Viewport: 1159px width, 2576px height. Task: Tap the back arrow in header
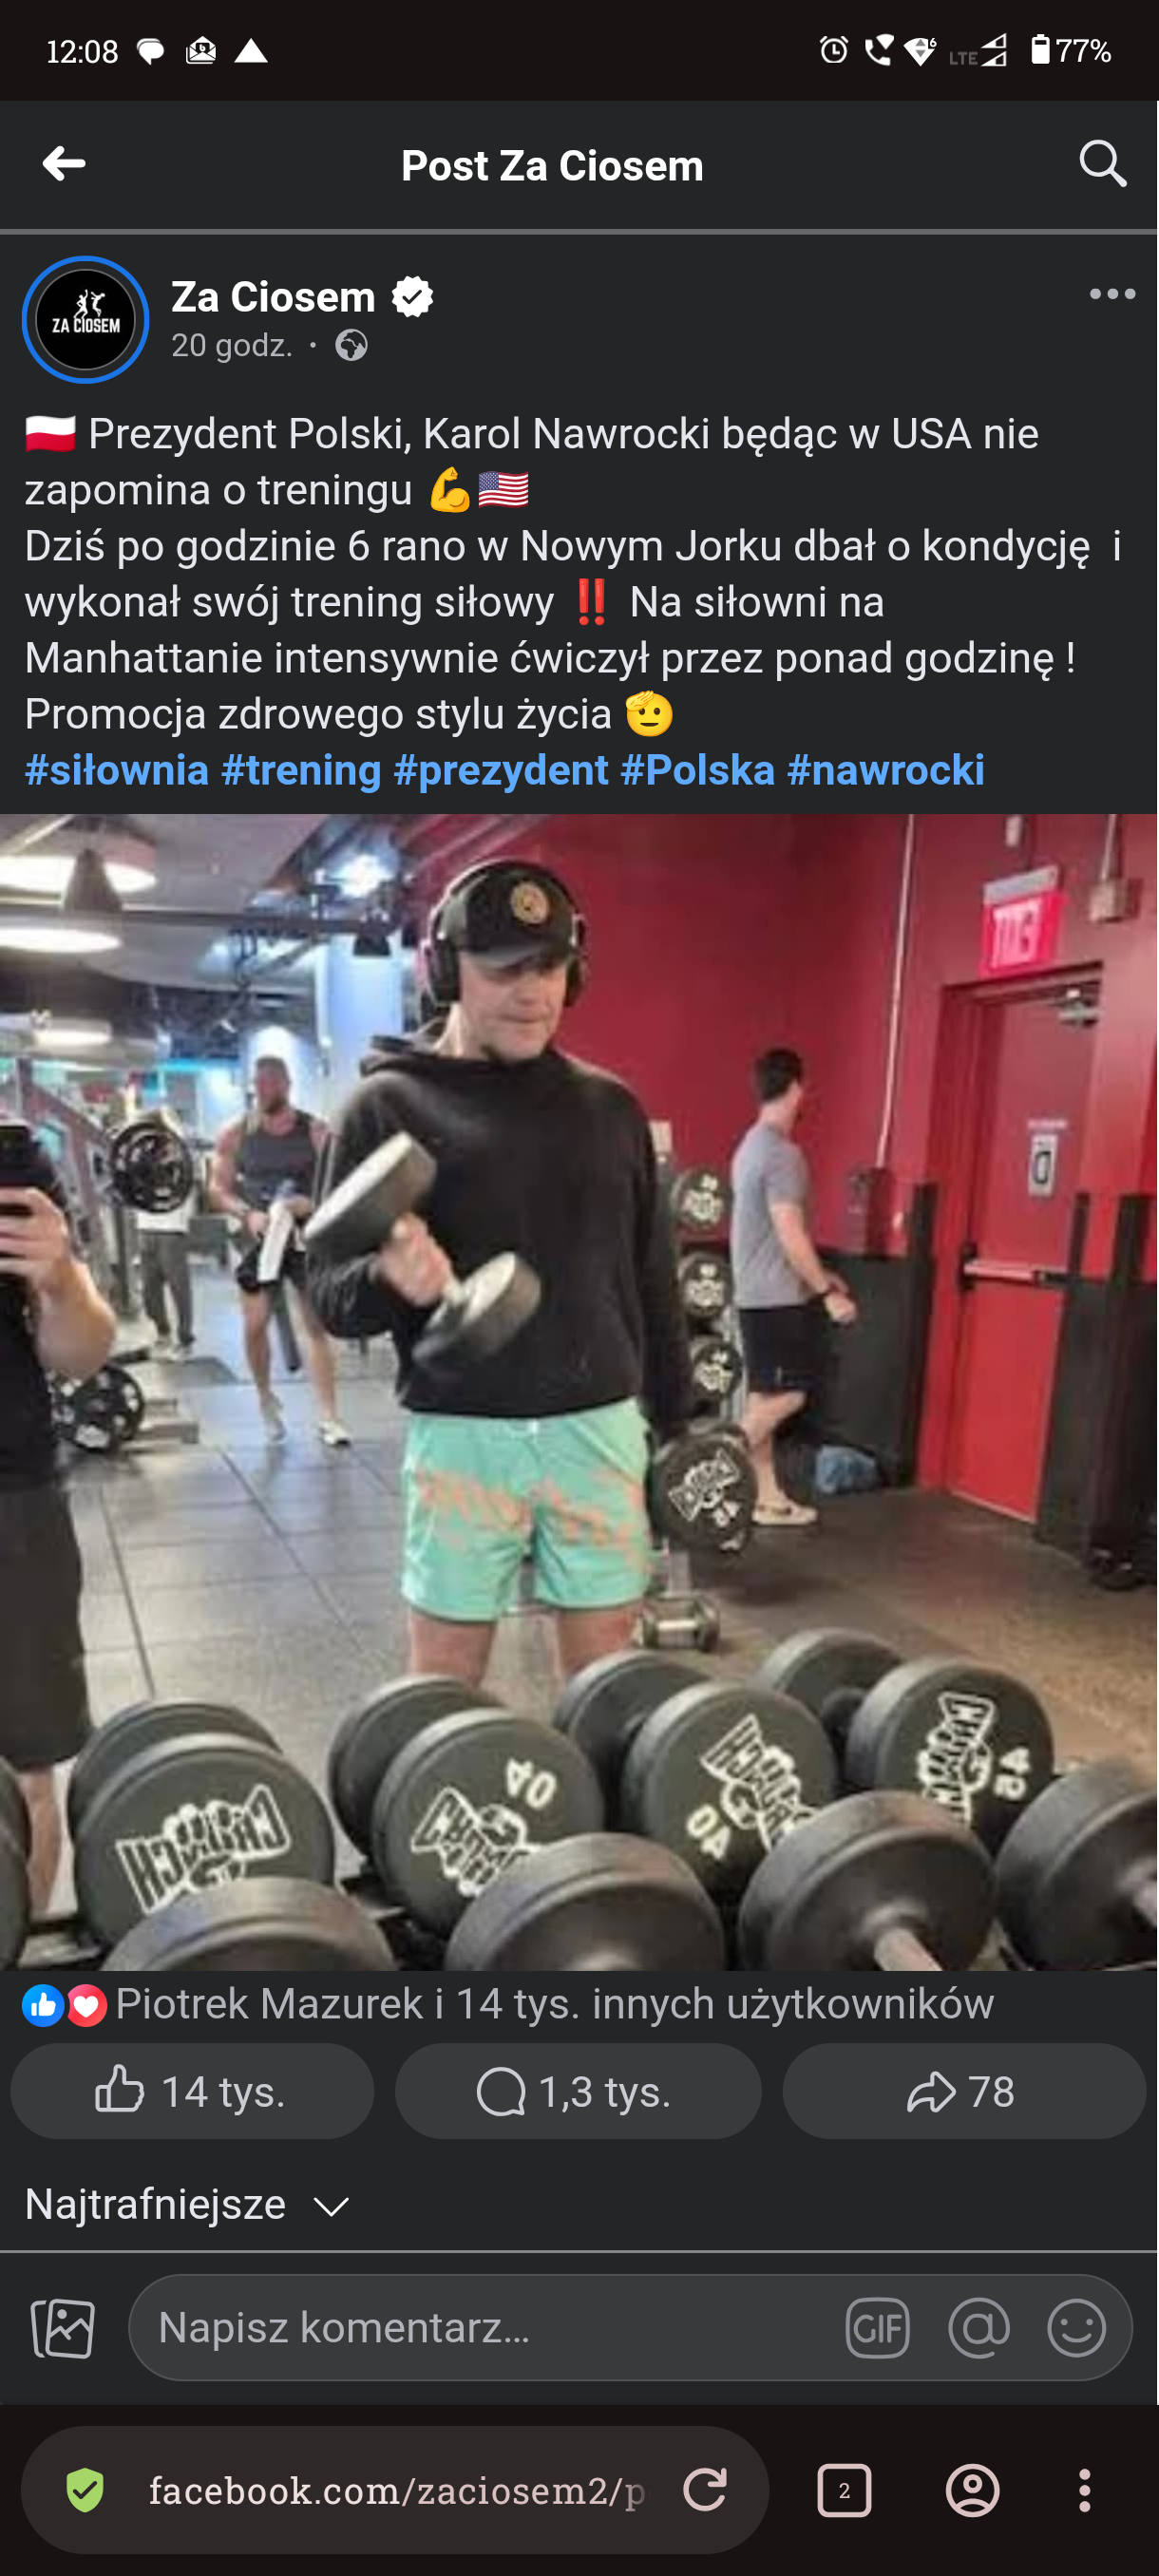[x=64, y=164]
